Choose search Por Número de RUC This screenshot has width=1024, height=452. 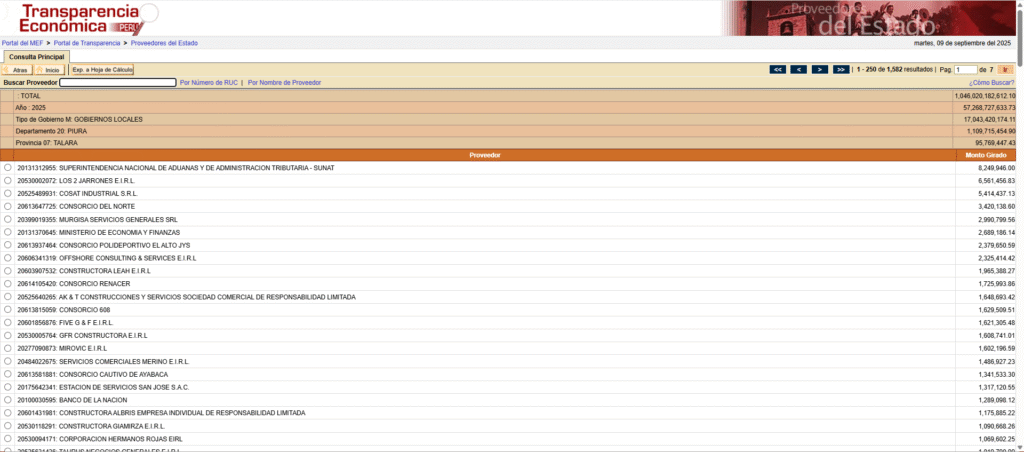click(x=209, y=83)
